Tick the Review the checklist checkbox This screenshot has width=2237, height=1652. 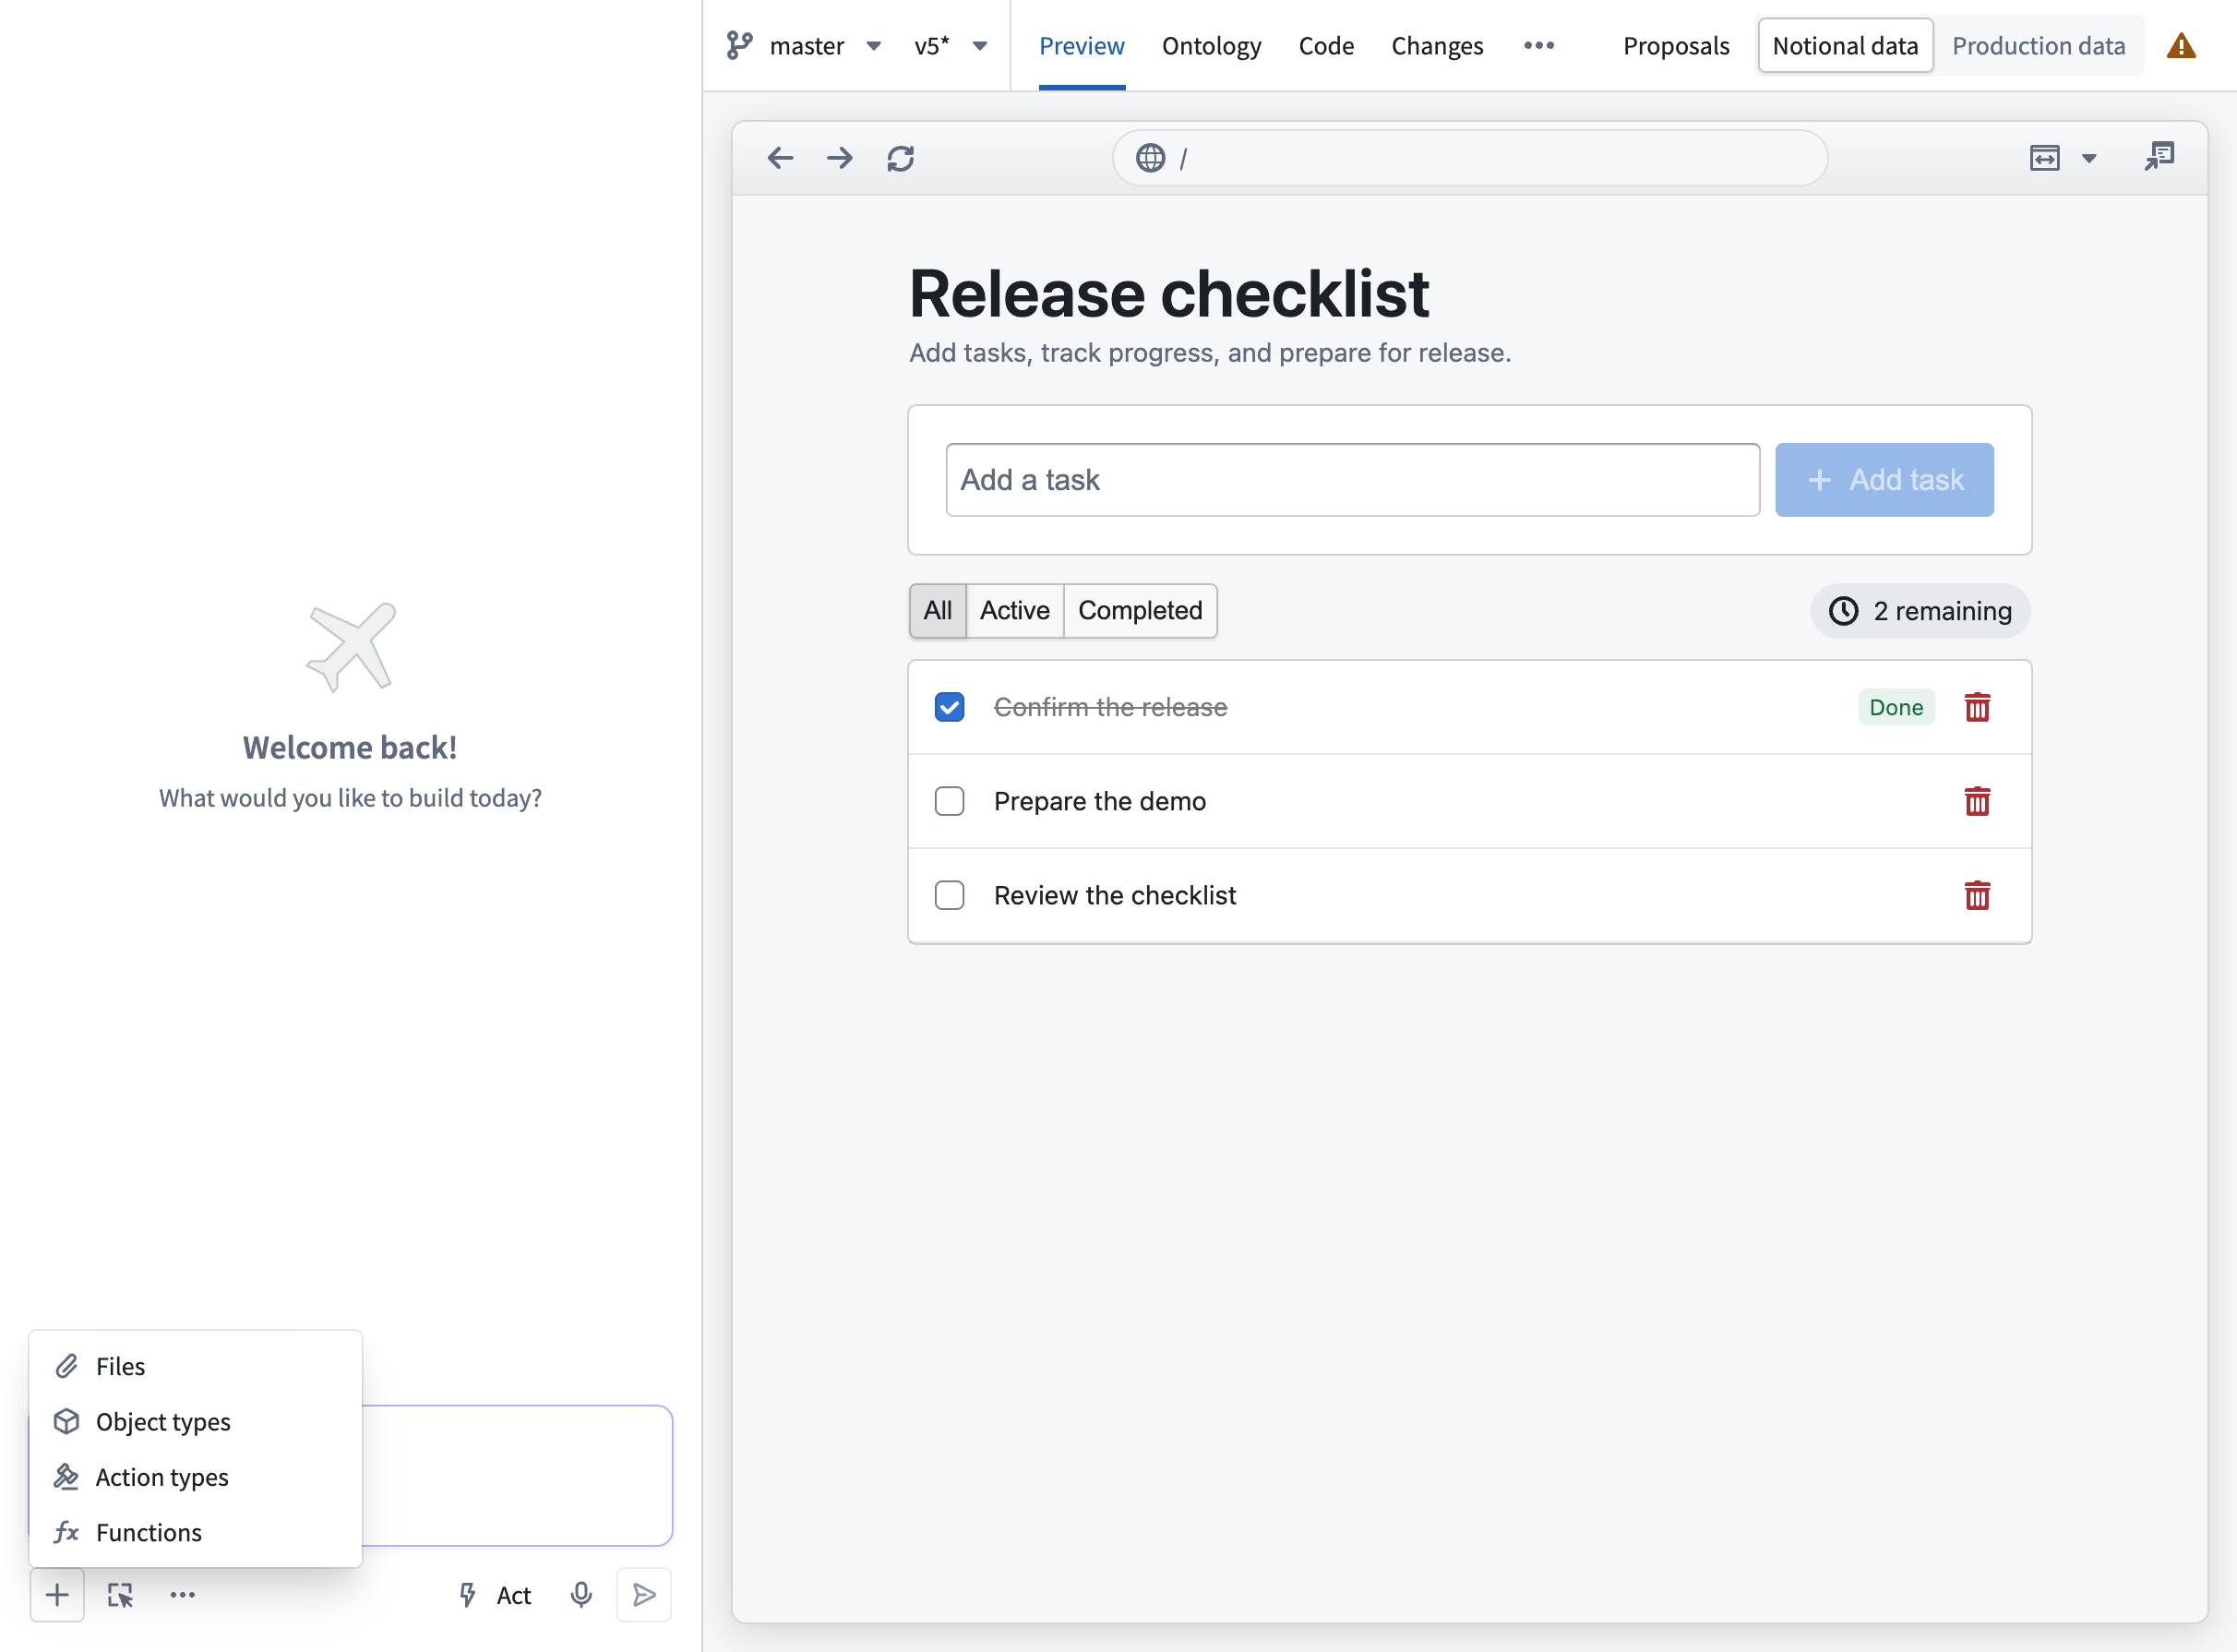coord(949,895)
